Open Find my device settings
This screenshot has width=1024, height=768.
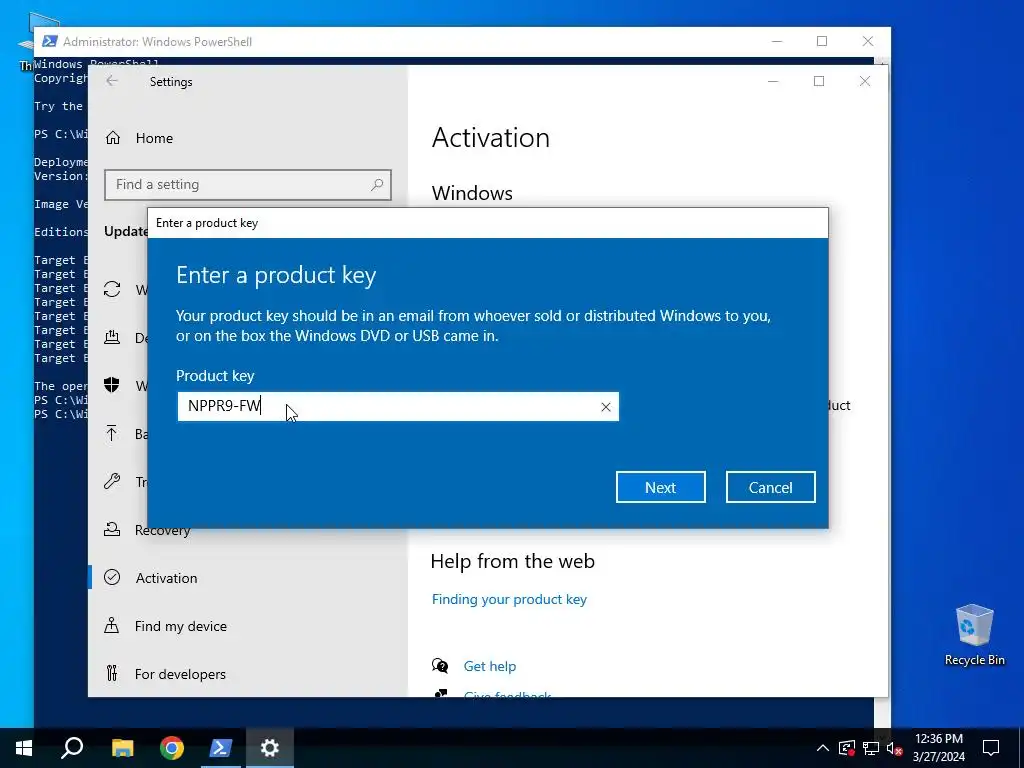point(180,626)
